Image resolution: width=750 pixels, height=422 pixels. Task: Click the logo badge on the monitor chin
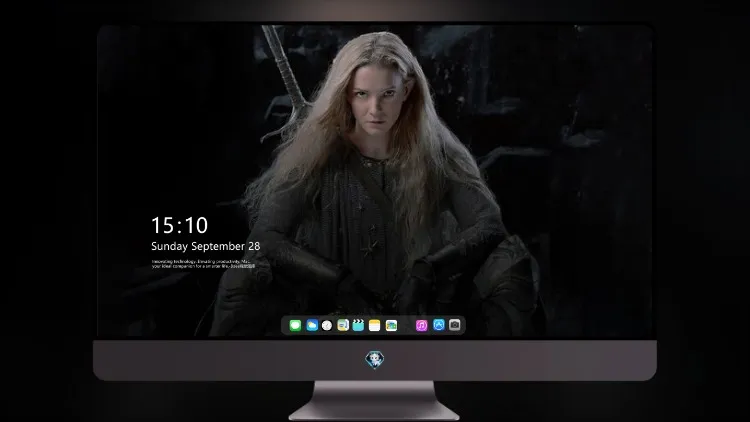tap(375, 360)
